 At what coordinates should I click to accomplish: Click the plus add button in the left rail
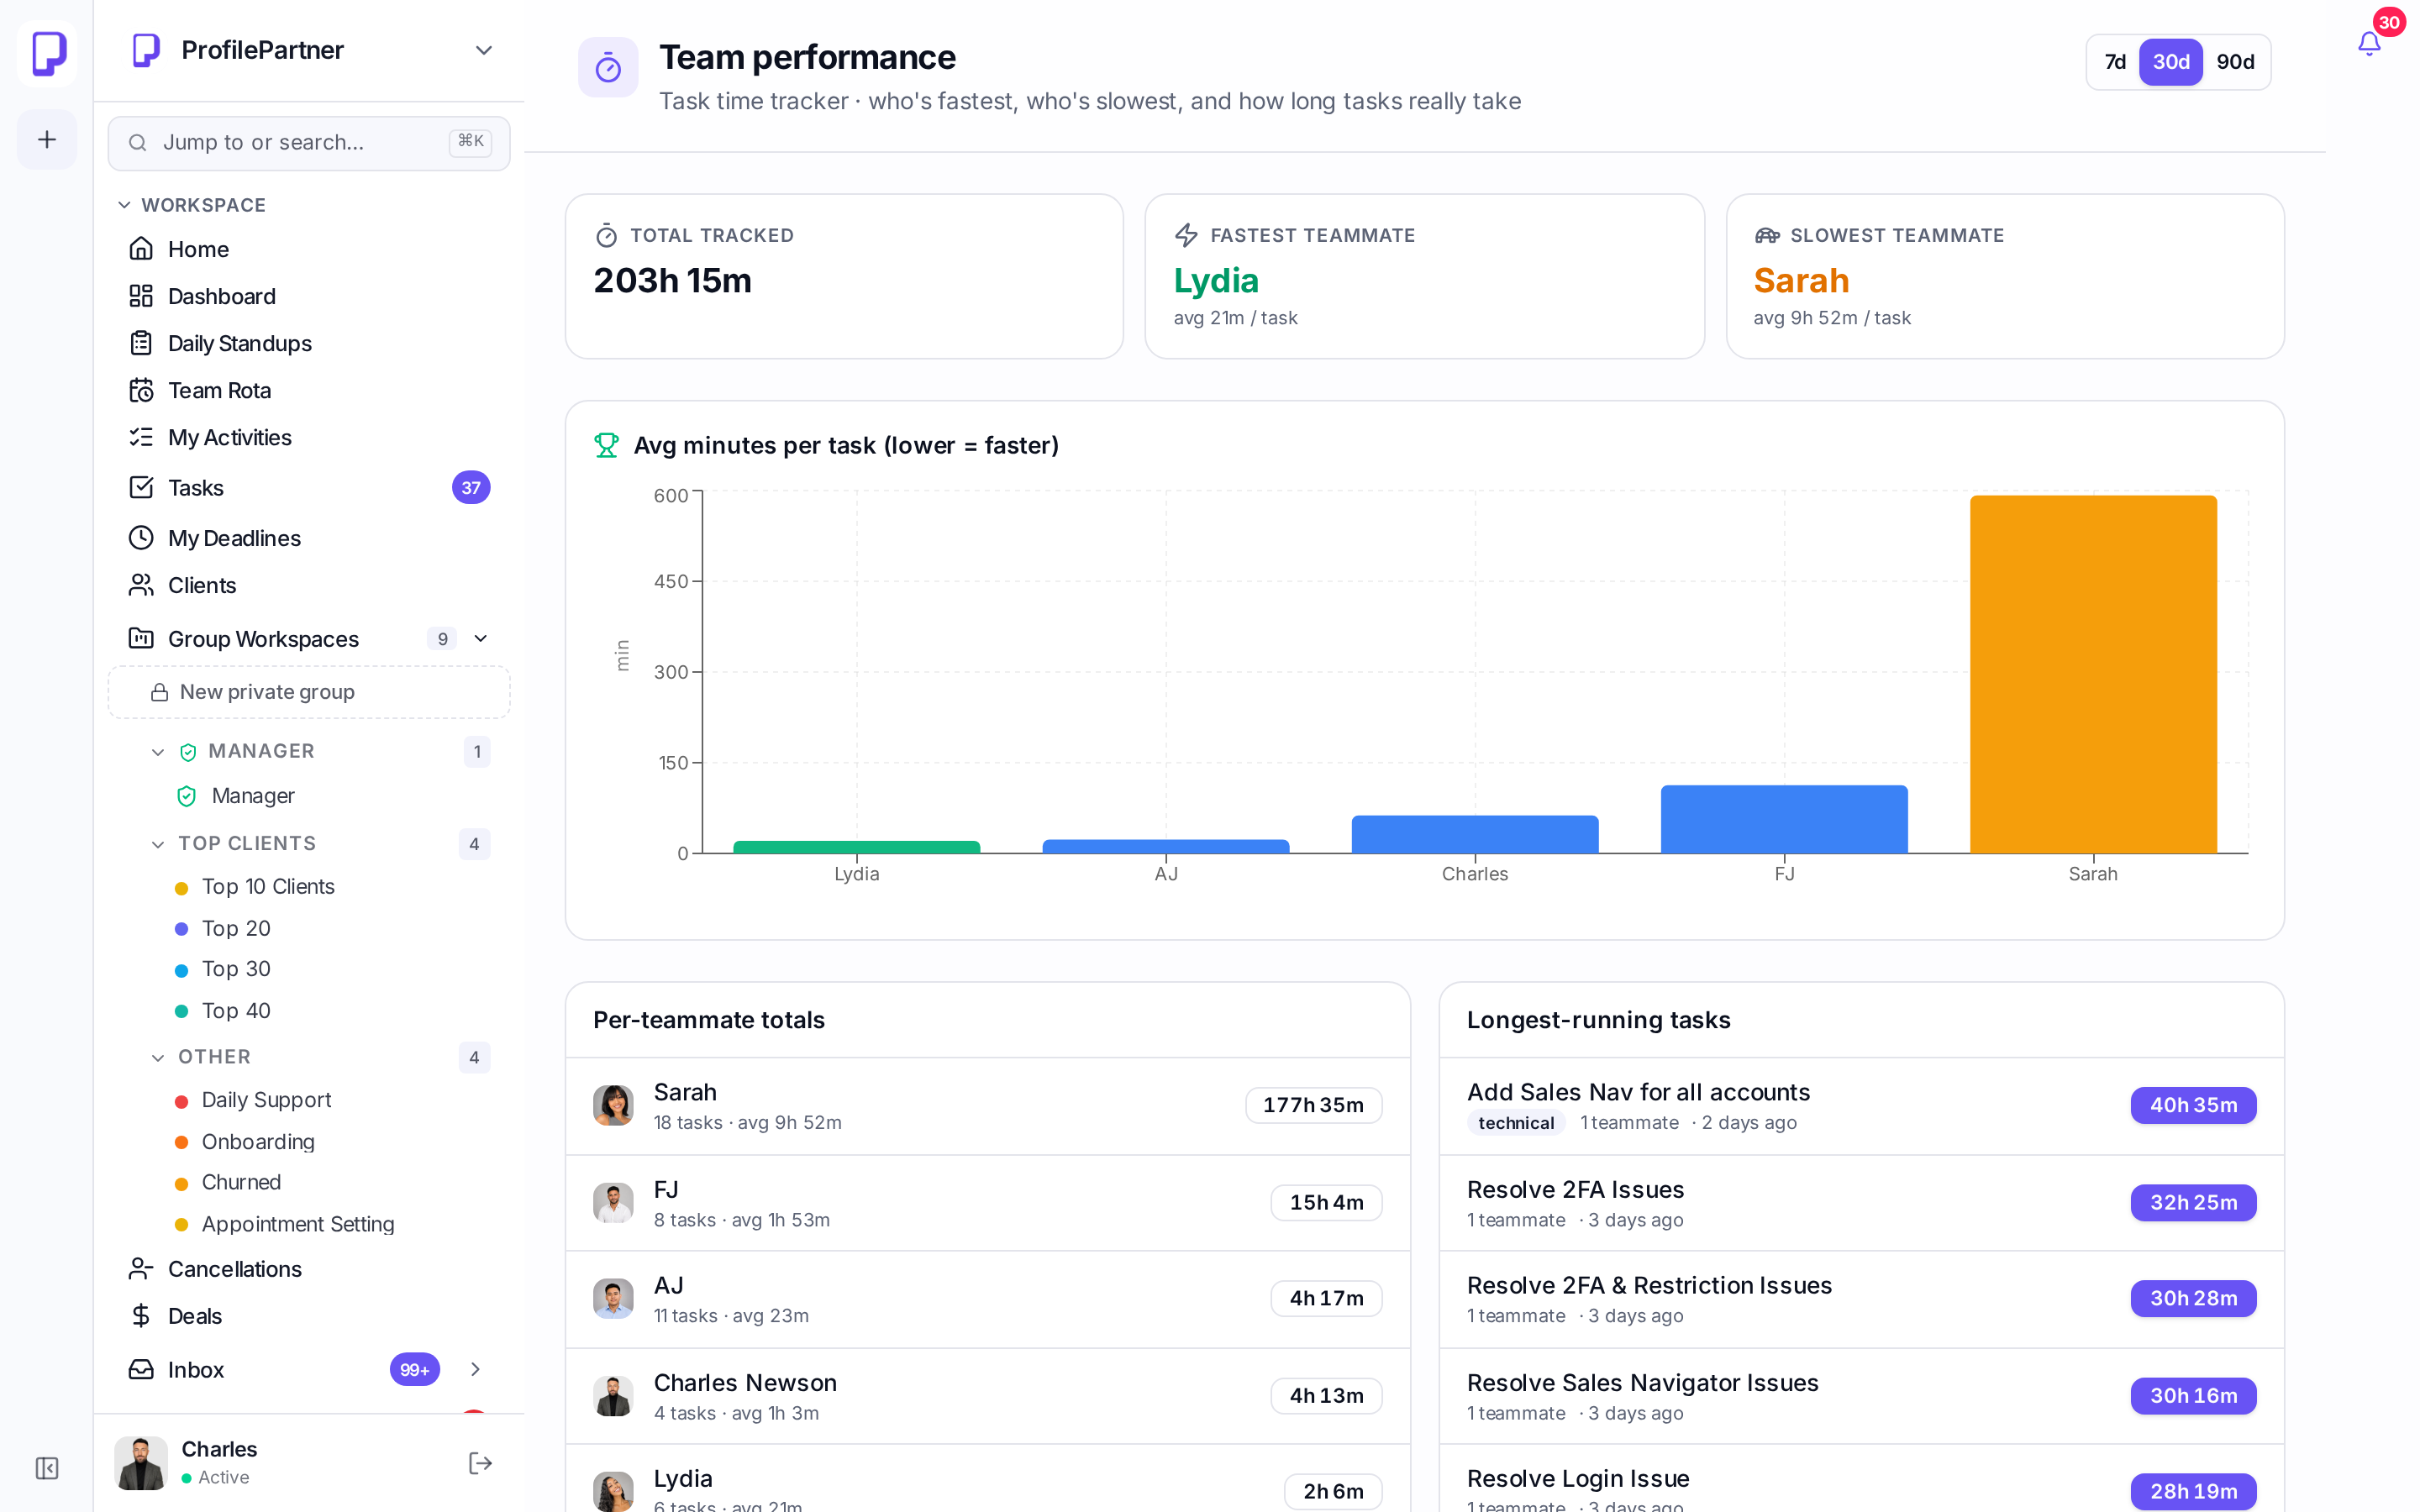[47, 139]
